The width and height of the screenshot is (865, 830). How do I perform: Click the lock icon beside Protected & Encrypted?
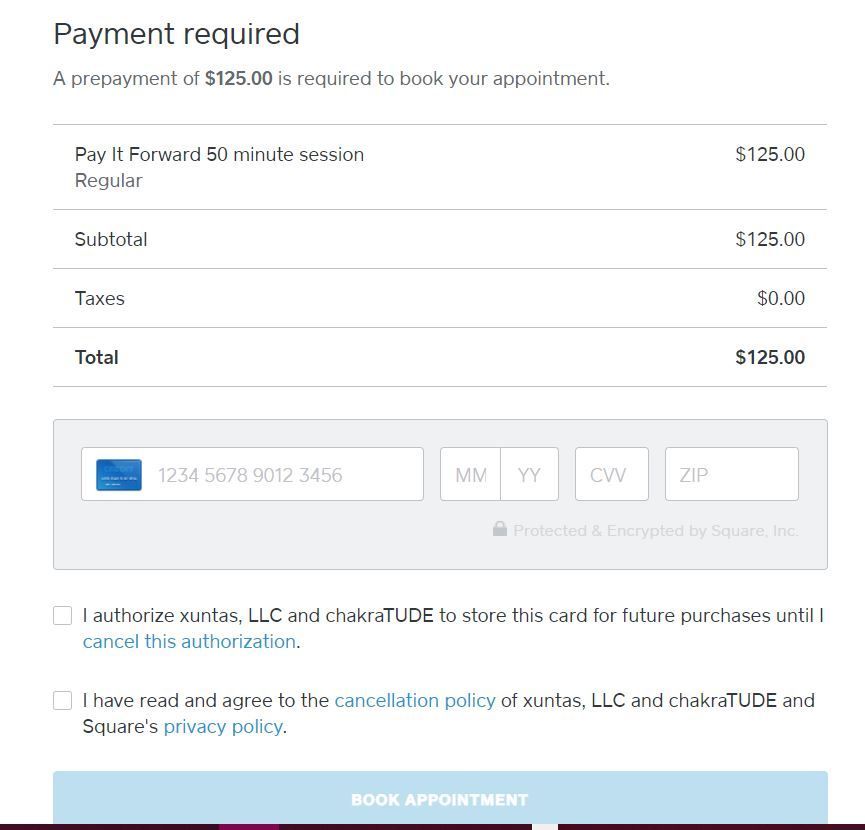point(500,529)
